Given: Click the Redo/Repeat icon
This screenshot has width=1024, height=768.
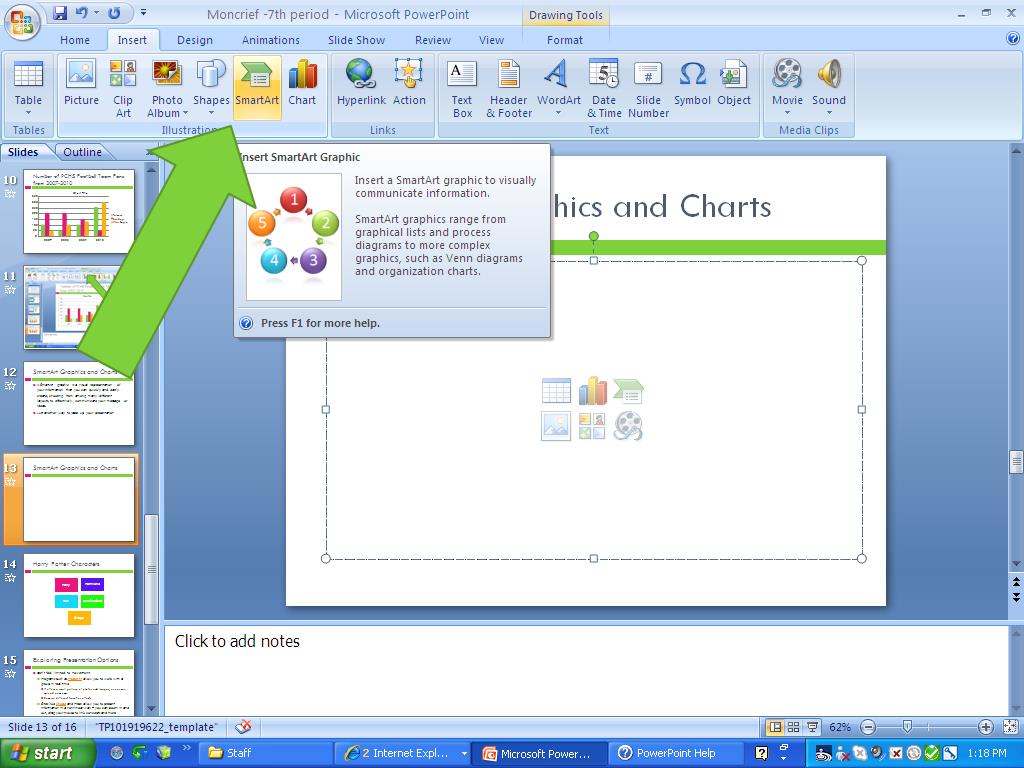Looking at the screenshot, I should 114,13.
